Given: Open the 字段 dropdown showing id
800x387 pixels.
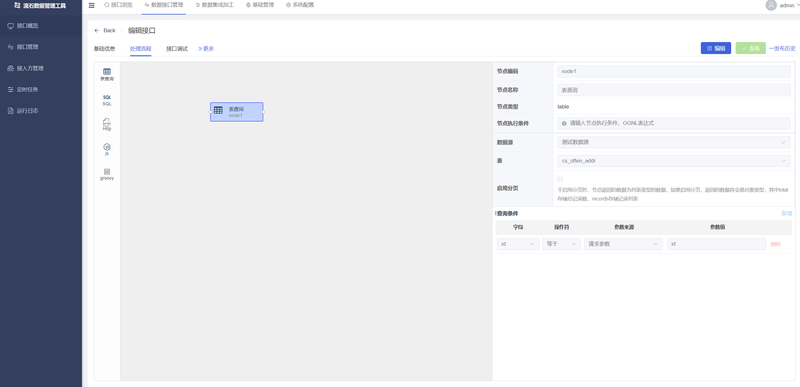Looking at the screenshot, I should pyautogui.click(x=518, y=244).
